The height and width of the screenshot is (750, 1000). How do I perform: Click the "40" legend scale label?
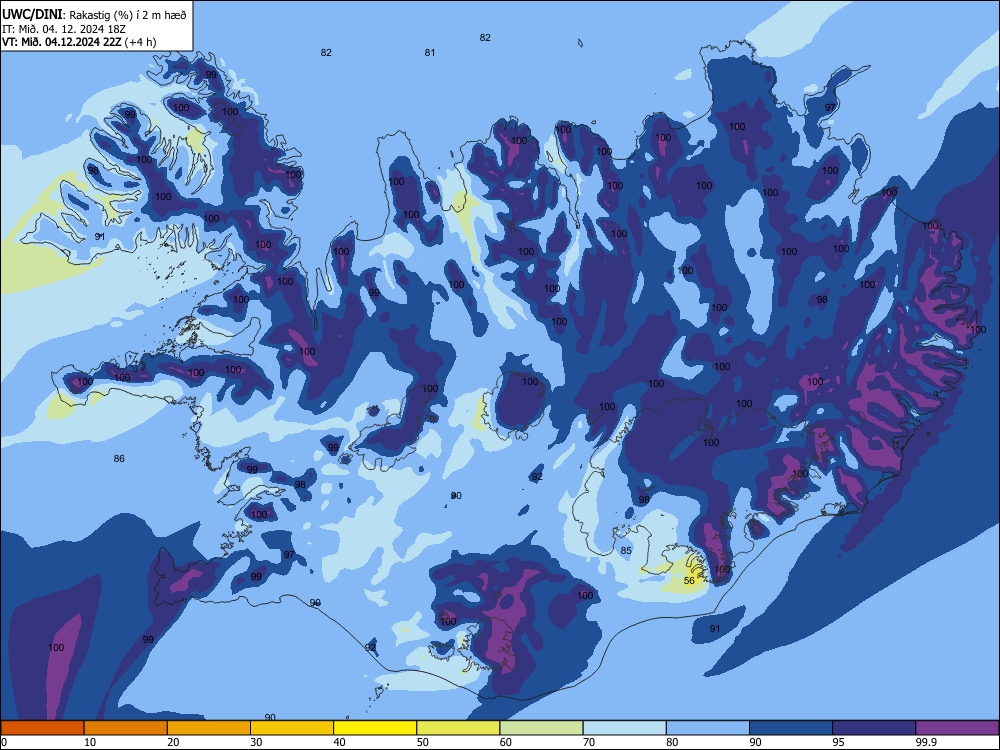(339, 742)
